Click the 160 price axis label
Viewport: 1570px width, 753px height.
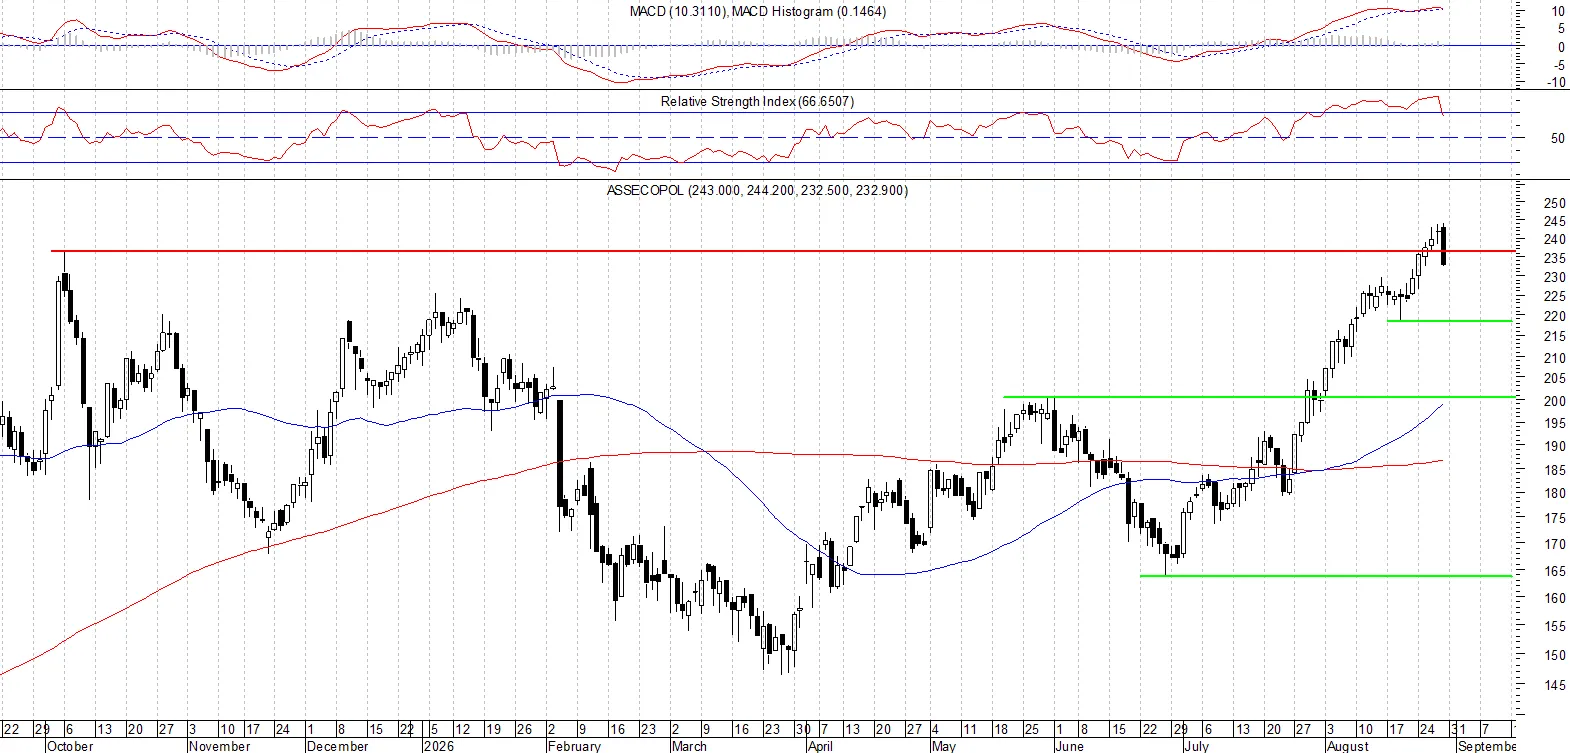pos(1555,598)
